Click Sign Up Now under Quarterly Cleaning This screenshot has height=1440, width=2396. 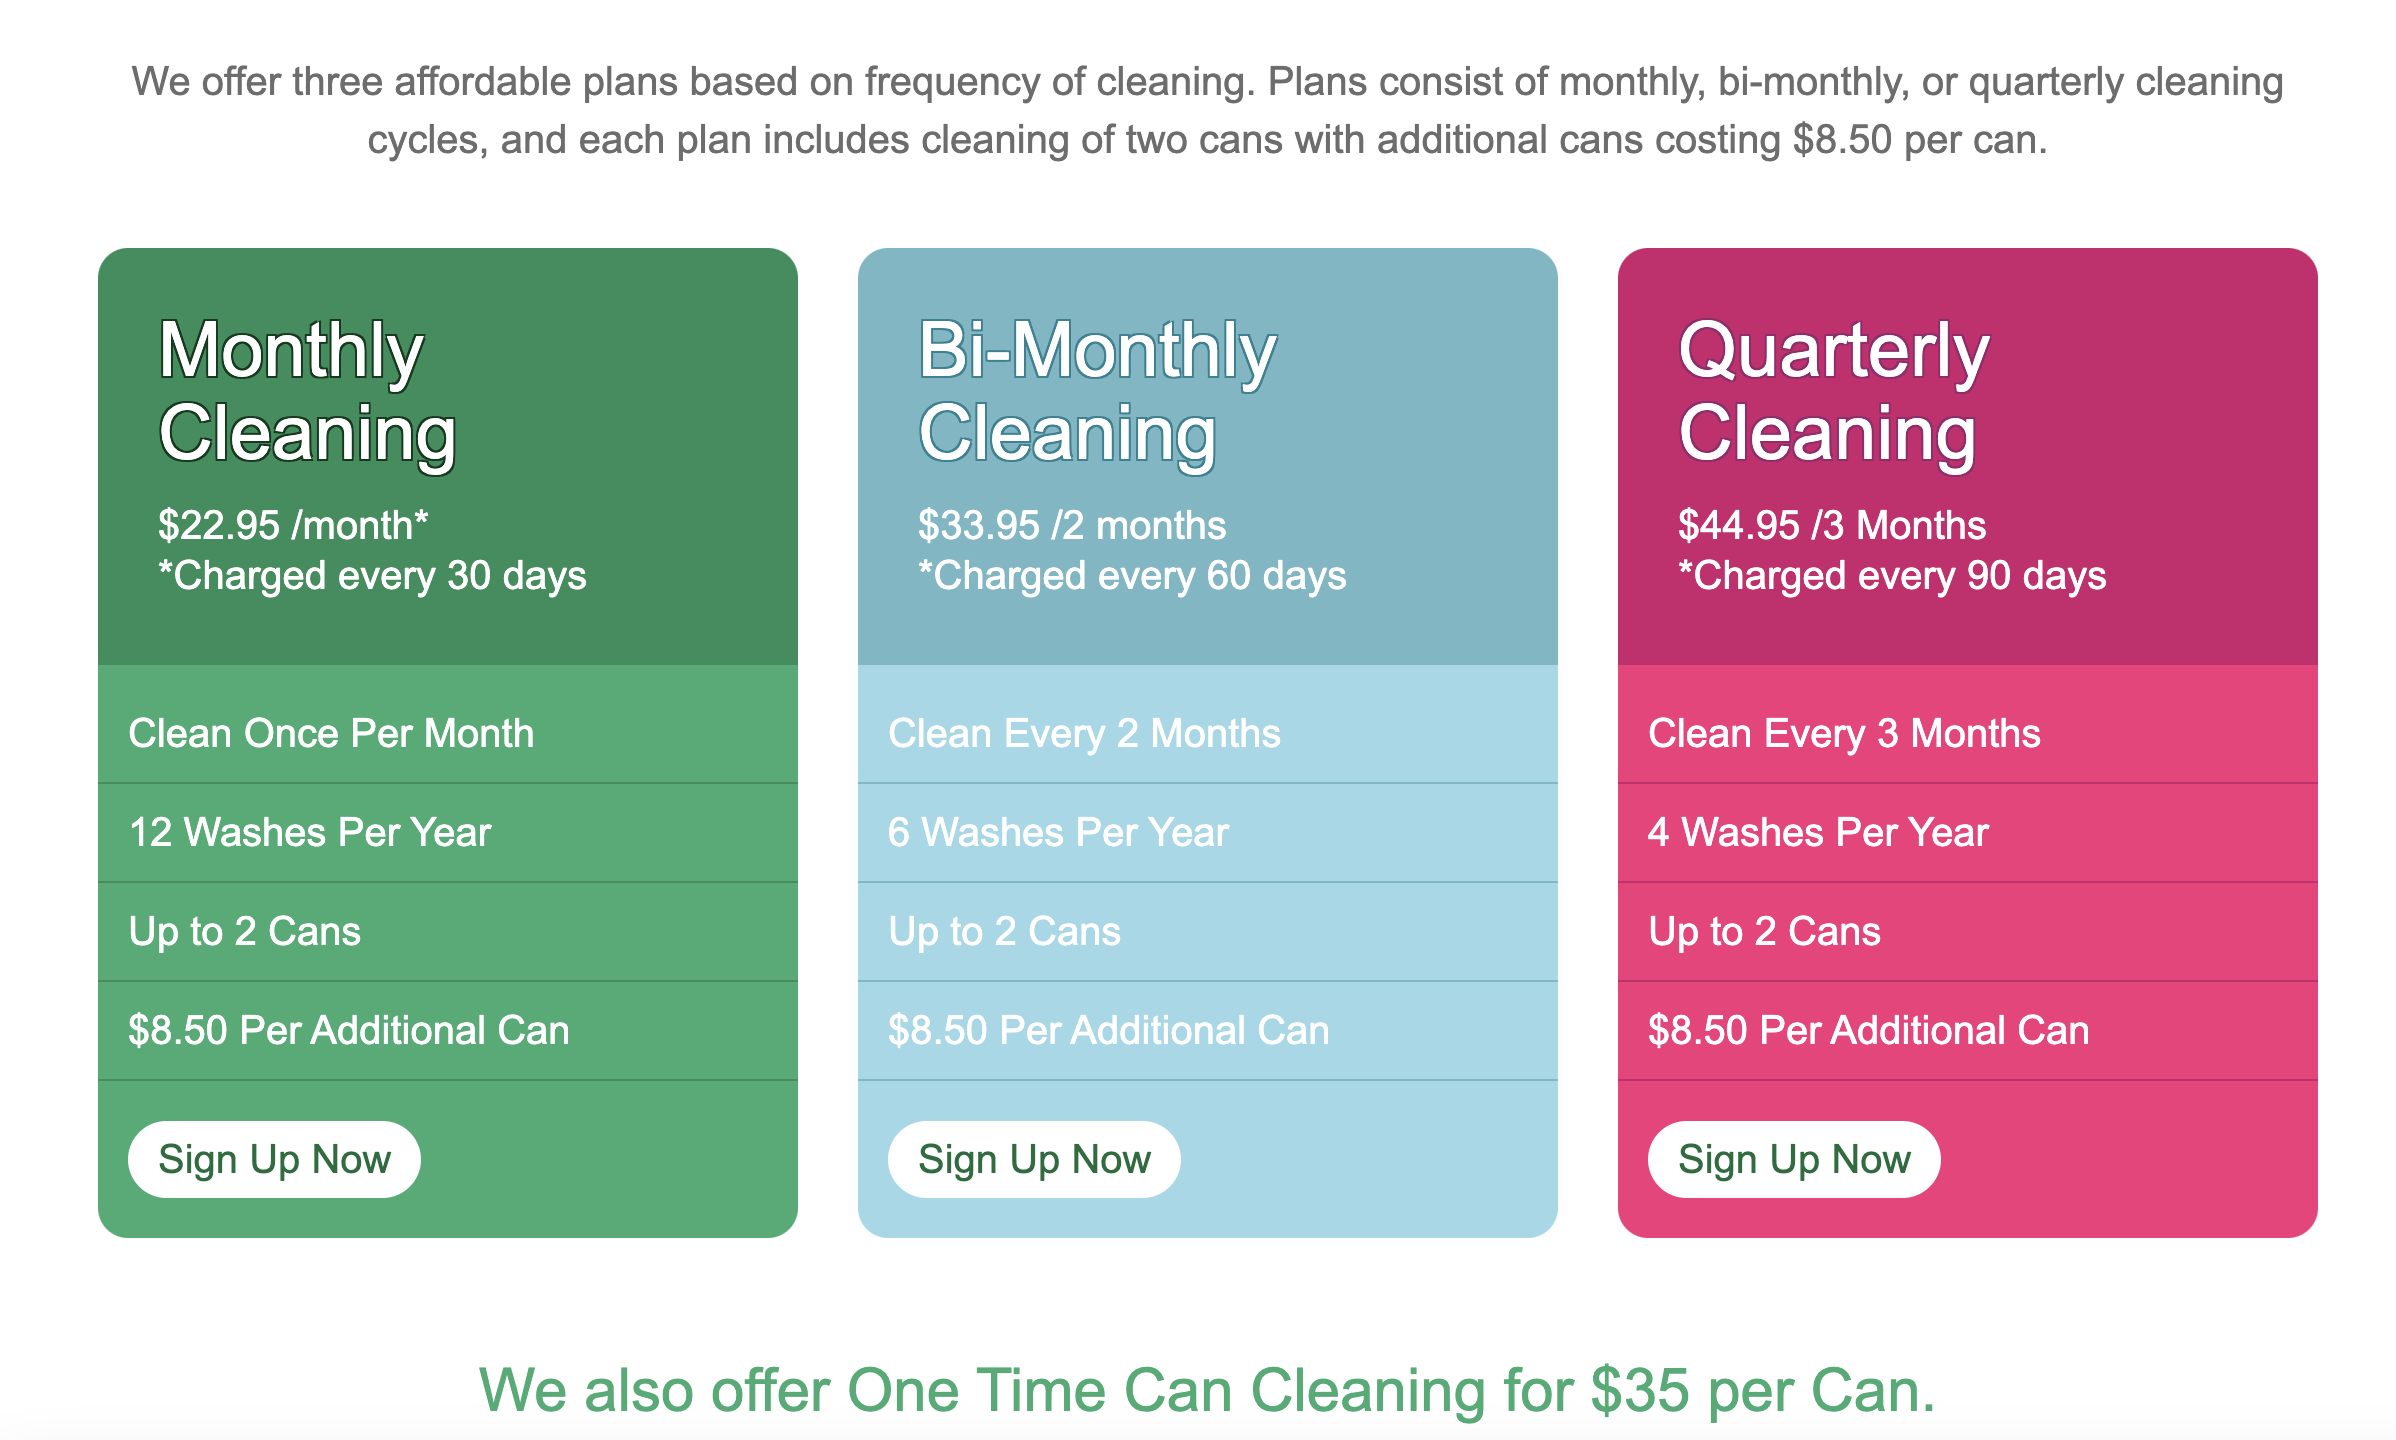(x=1793, y=1158)
